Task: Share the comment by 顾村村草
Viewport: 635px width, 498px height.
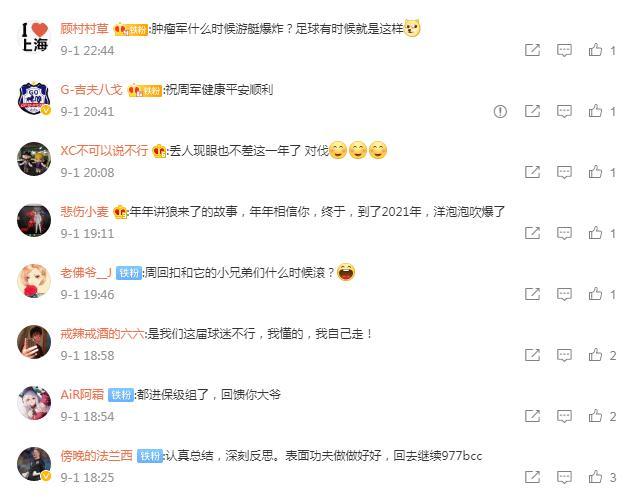Action: [532, 50]
